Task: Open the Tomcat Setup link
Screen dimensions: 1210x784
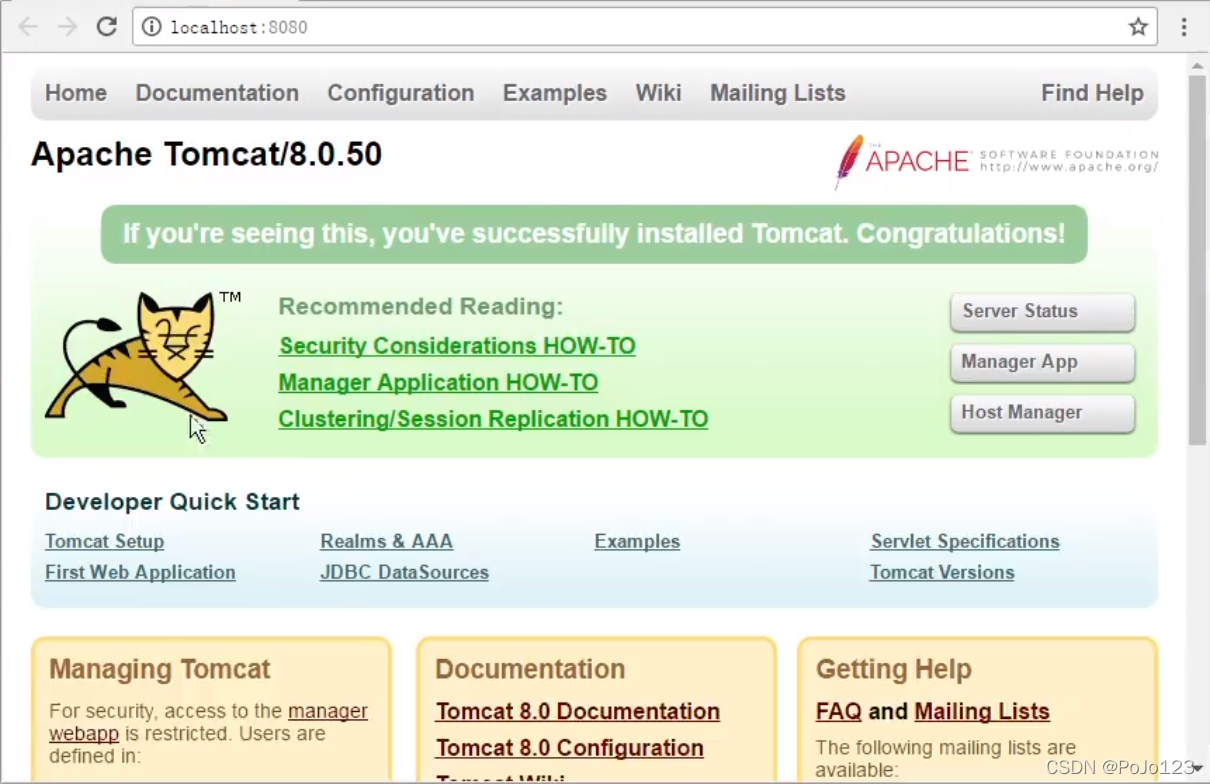Action: click(x=104, y=541)
